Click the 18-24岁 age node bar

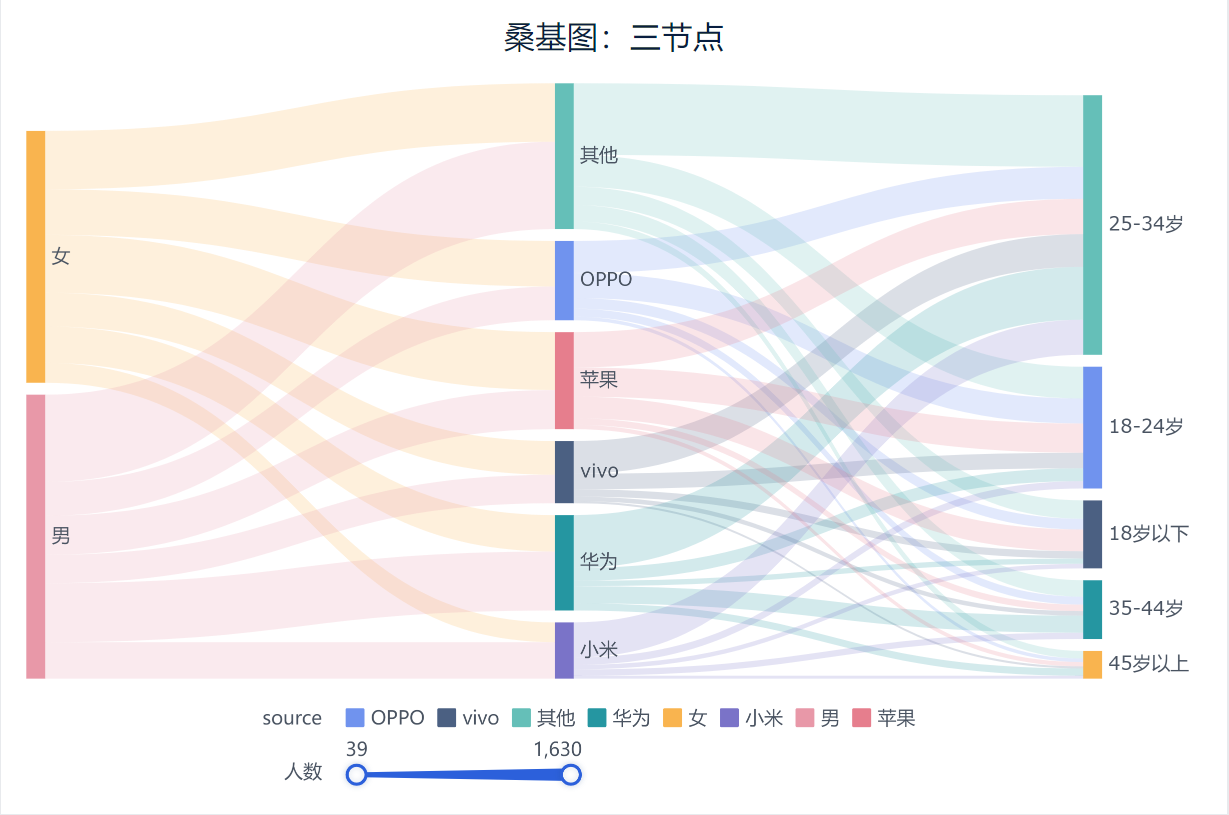[1092, 427]
